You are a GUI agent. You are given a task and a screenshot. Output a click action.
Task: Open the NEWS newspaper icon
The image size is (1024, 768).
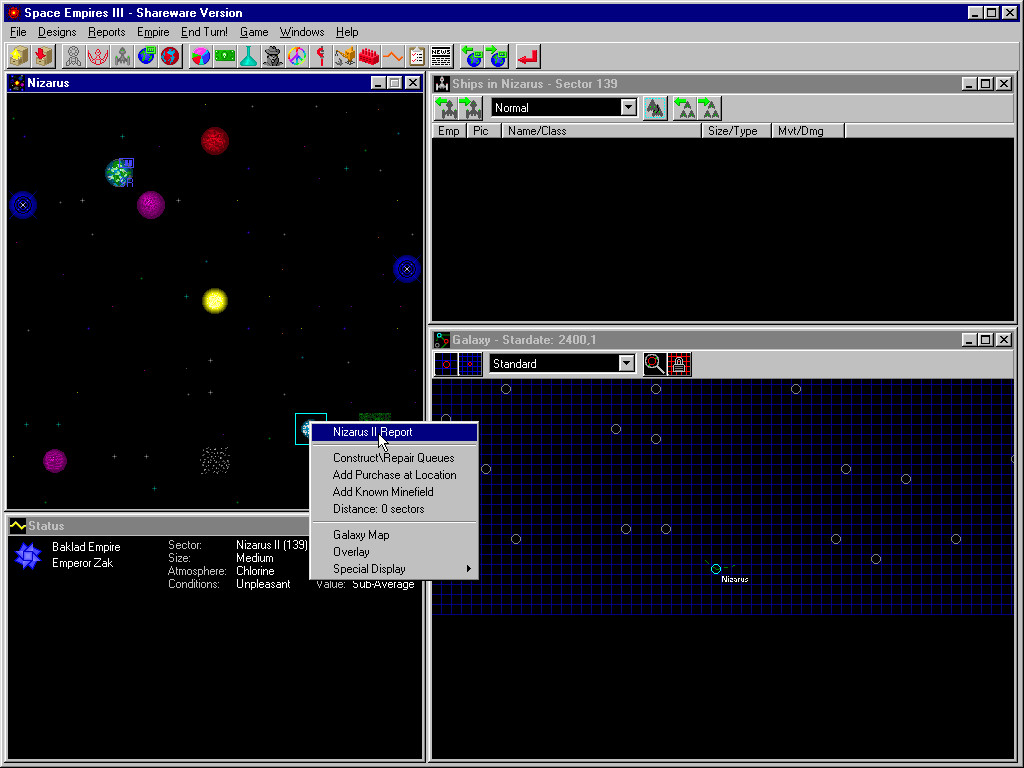click(441, 57)
